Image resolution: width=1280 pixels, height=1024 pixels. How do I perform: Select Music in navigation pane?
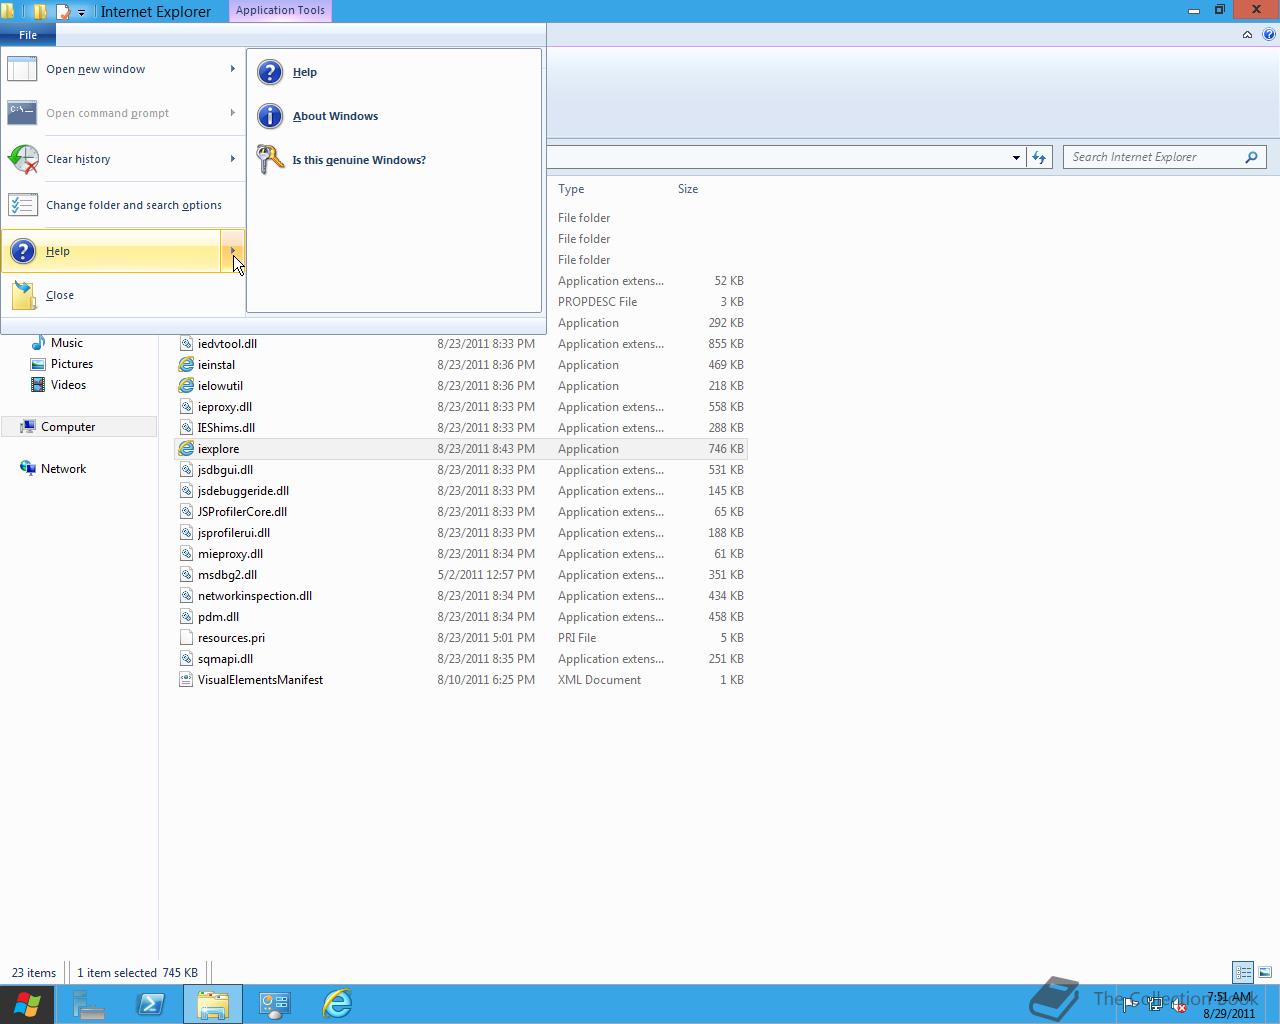pyautogui.click(x=67, y=343)
